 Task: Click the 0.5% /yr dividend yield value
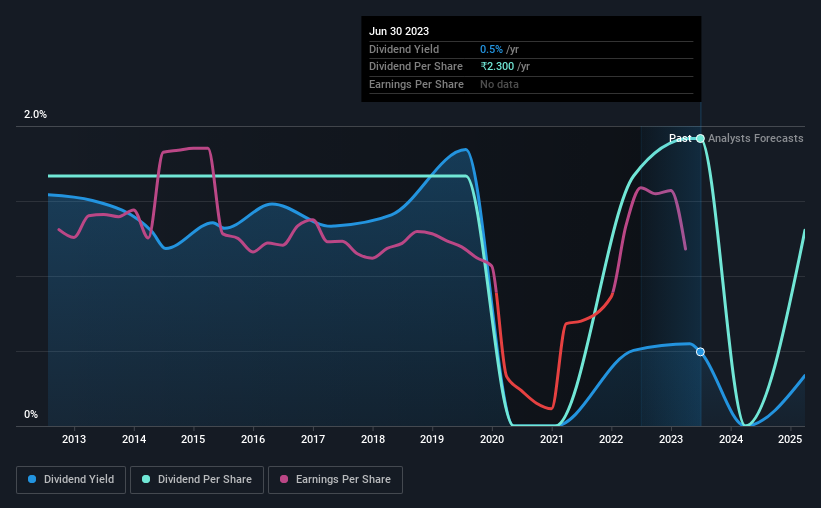click(500, 49)
